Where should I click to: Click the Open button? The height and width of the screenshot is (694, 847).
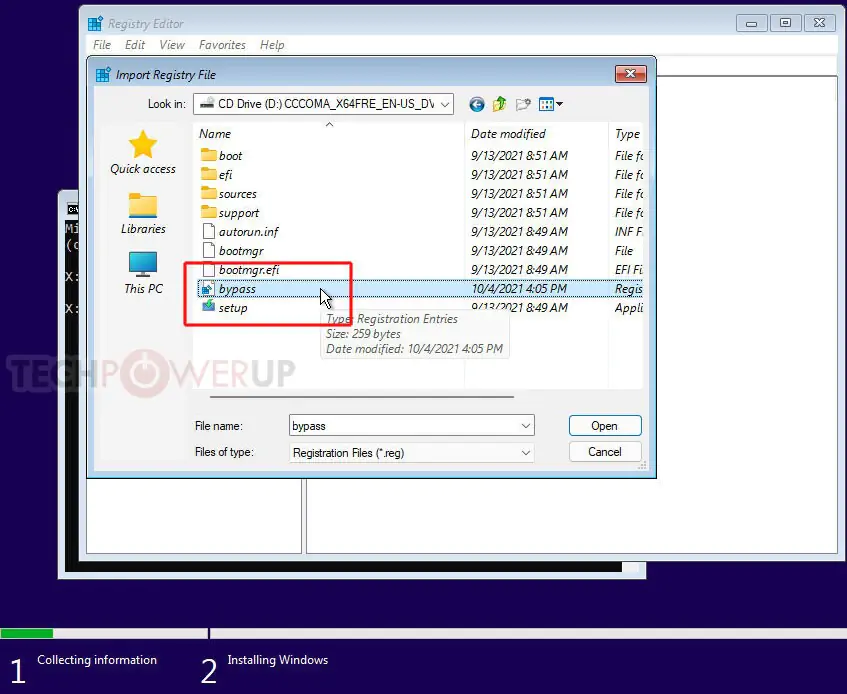pyautogui.click(x=605, y=426)
